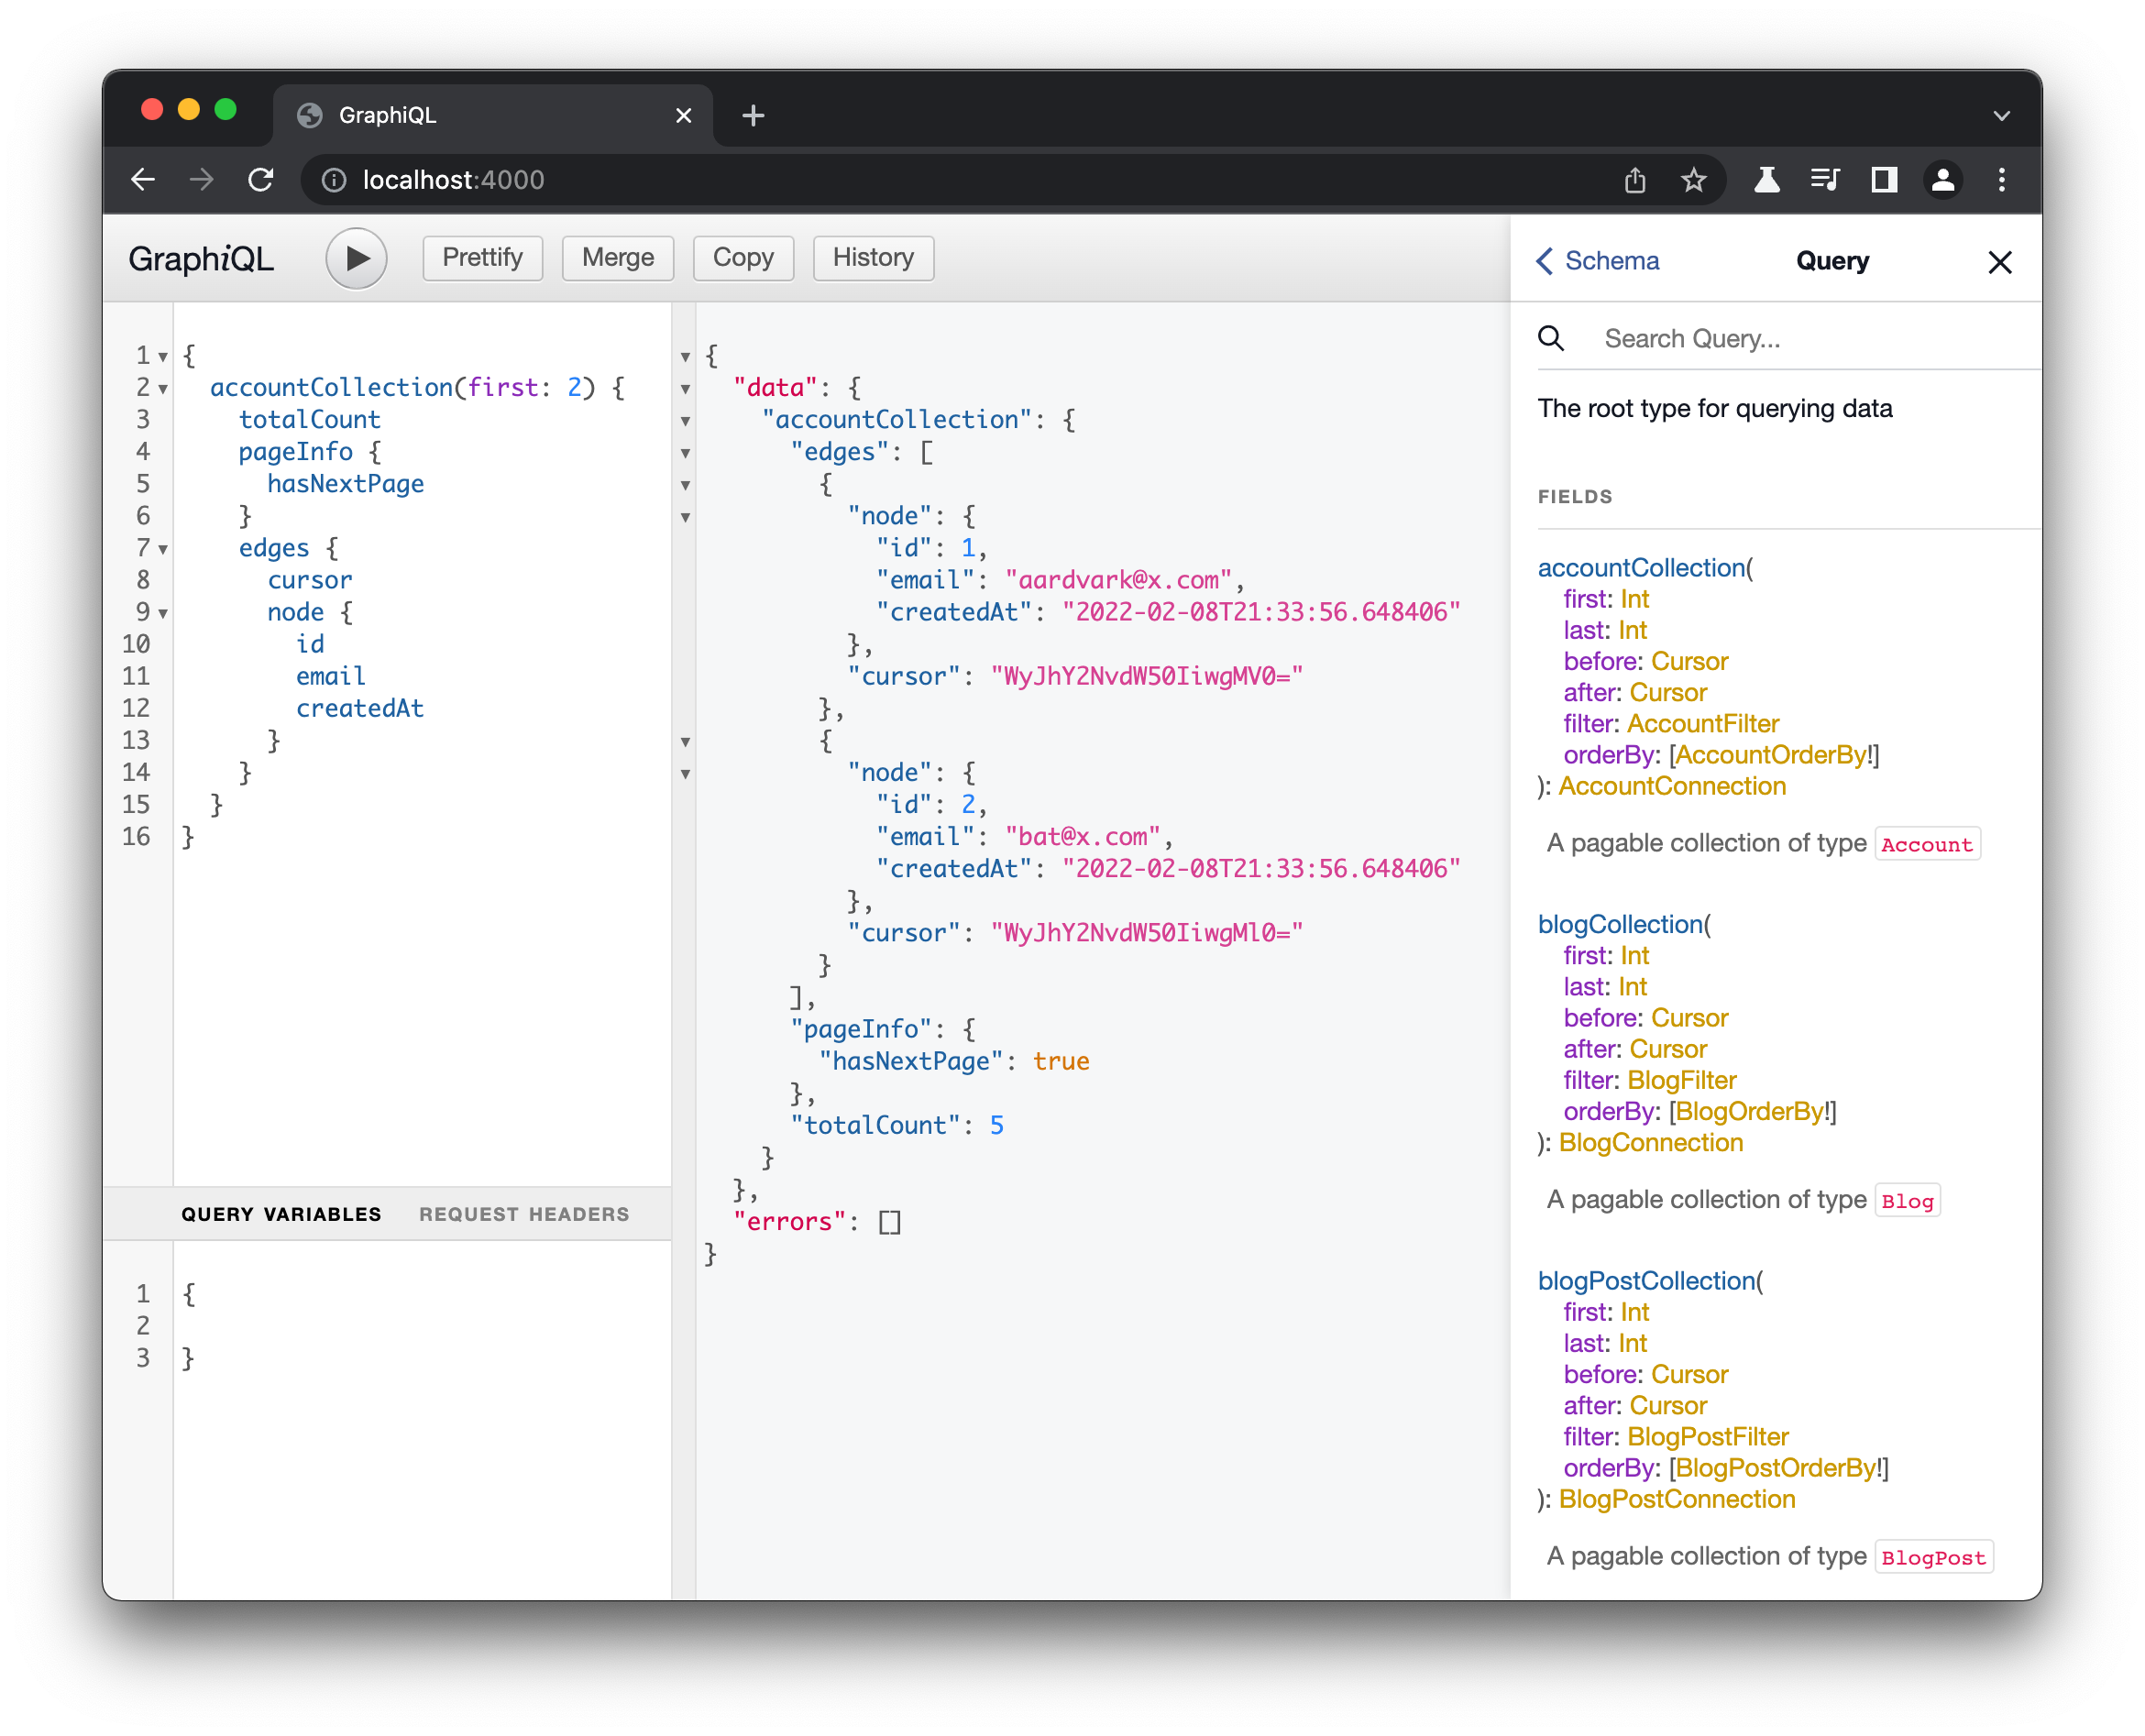Screen dimensions: 2145x1736
Task: Toggle the REQUEST HEADERS tab
Action: (524, 1214)
